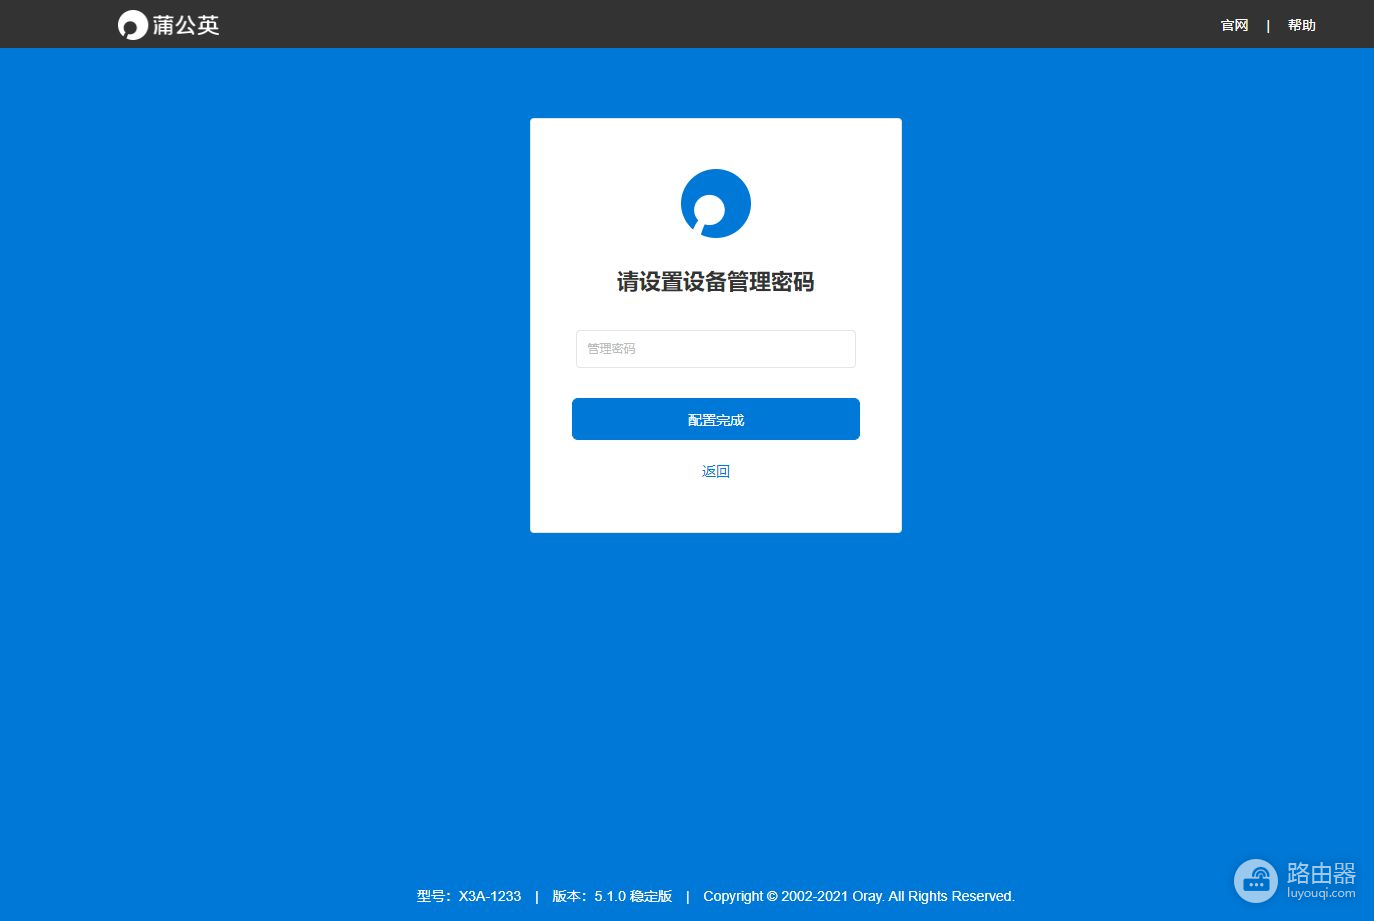Click the 型号: X3A-1233 footer text
The height and width of the screenshot is (921, 1374).
(469, 896)
